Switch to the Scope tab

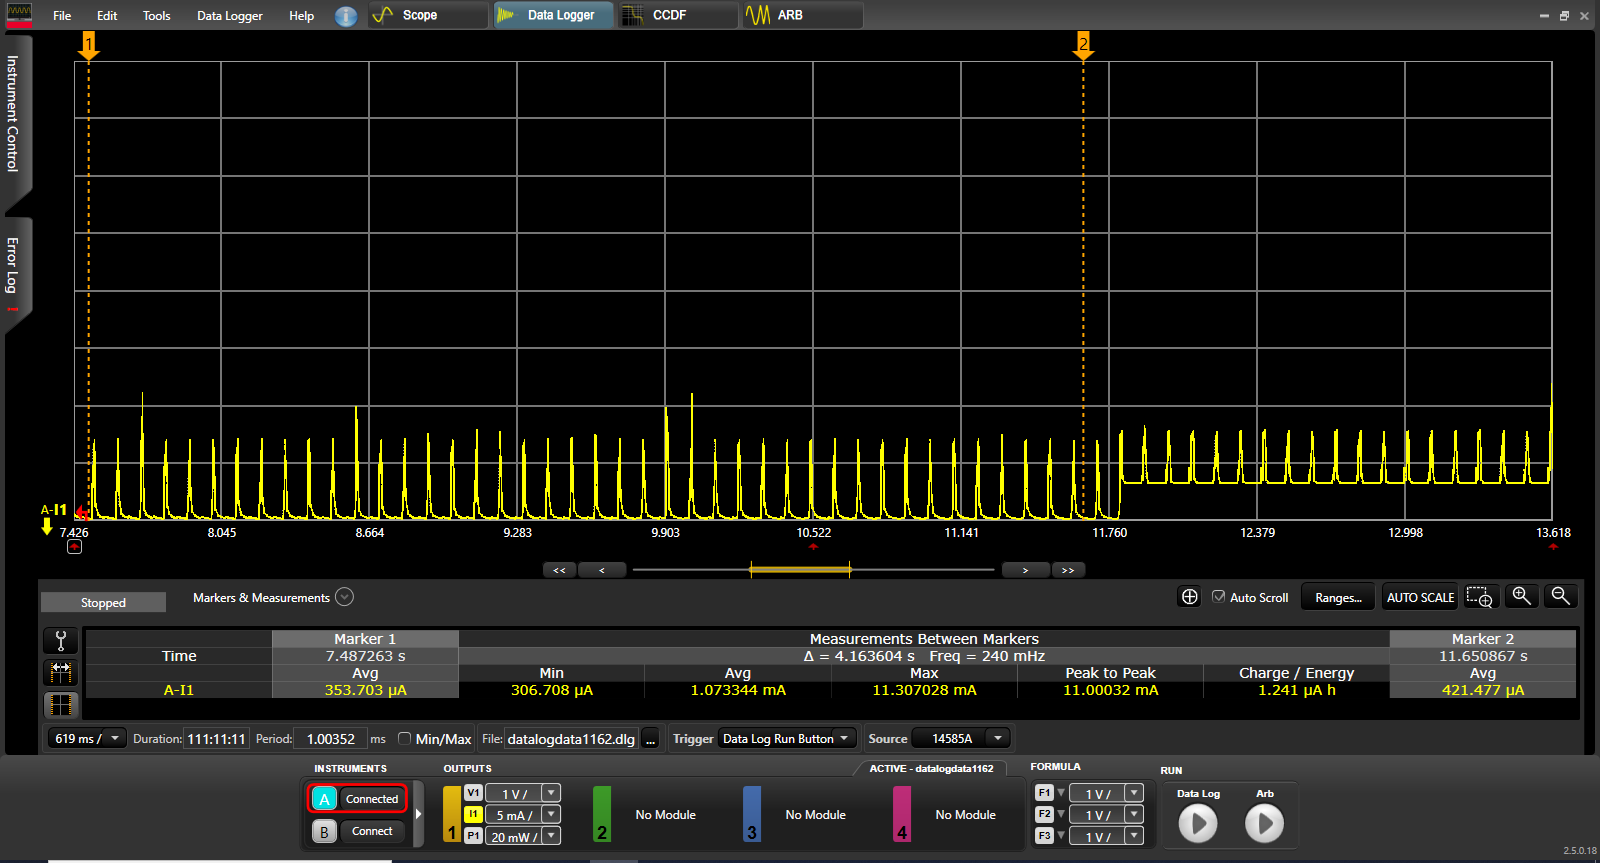pyautogui.click(x=428, y=15)
